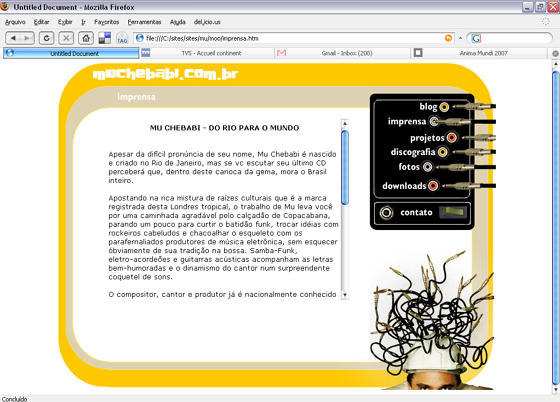Click the TAG toolbar icon
This screenshot has width=560, height=402.
click(122, 38)
